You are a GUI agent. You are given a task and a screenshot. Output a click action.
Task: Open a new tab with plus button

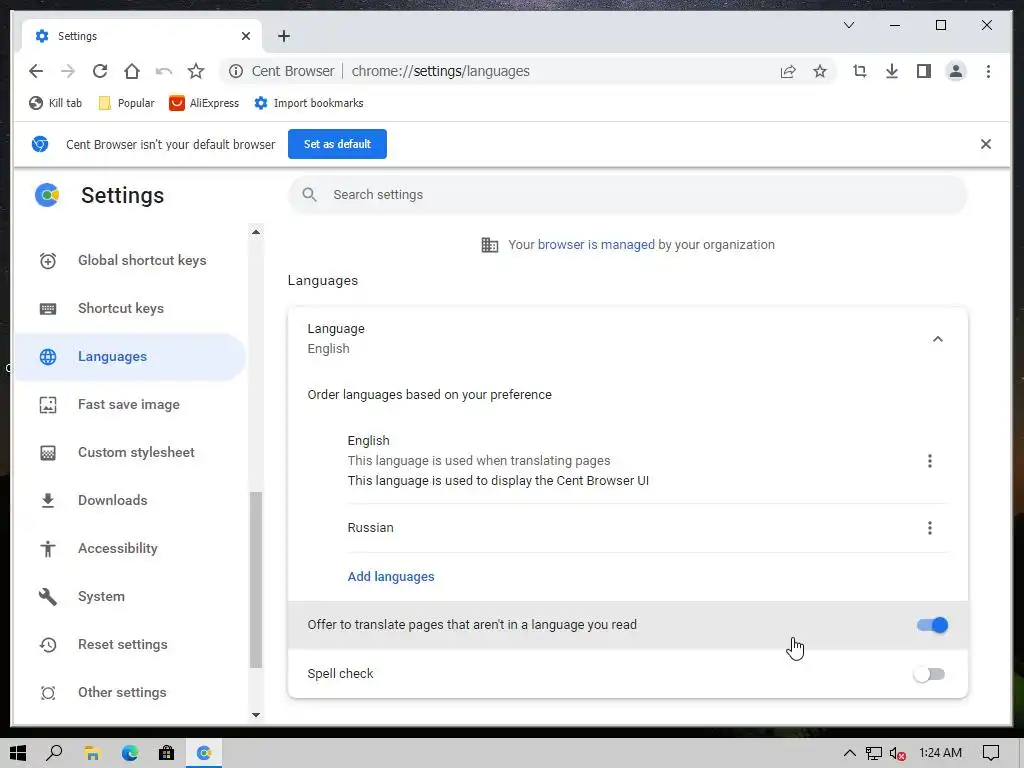coord(284,36)
